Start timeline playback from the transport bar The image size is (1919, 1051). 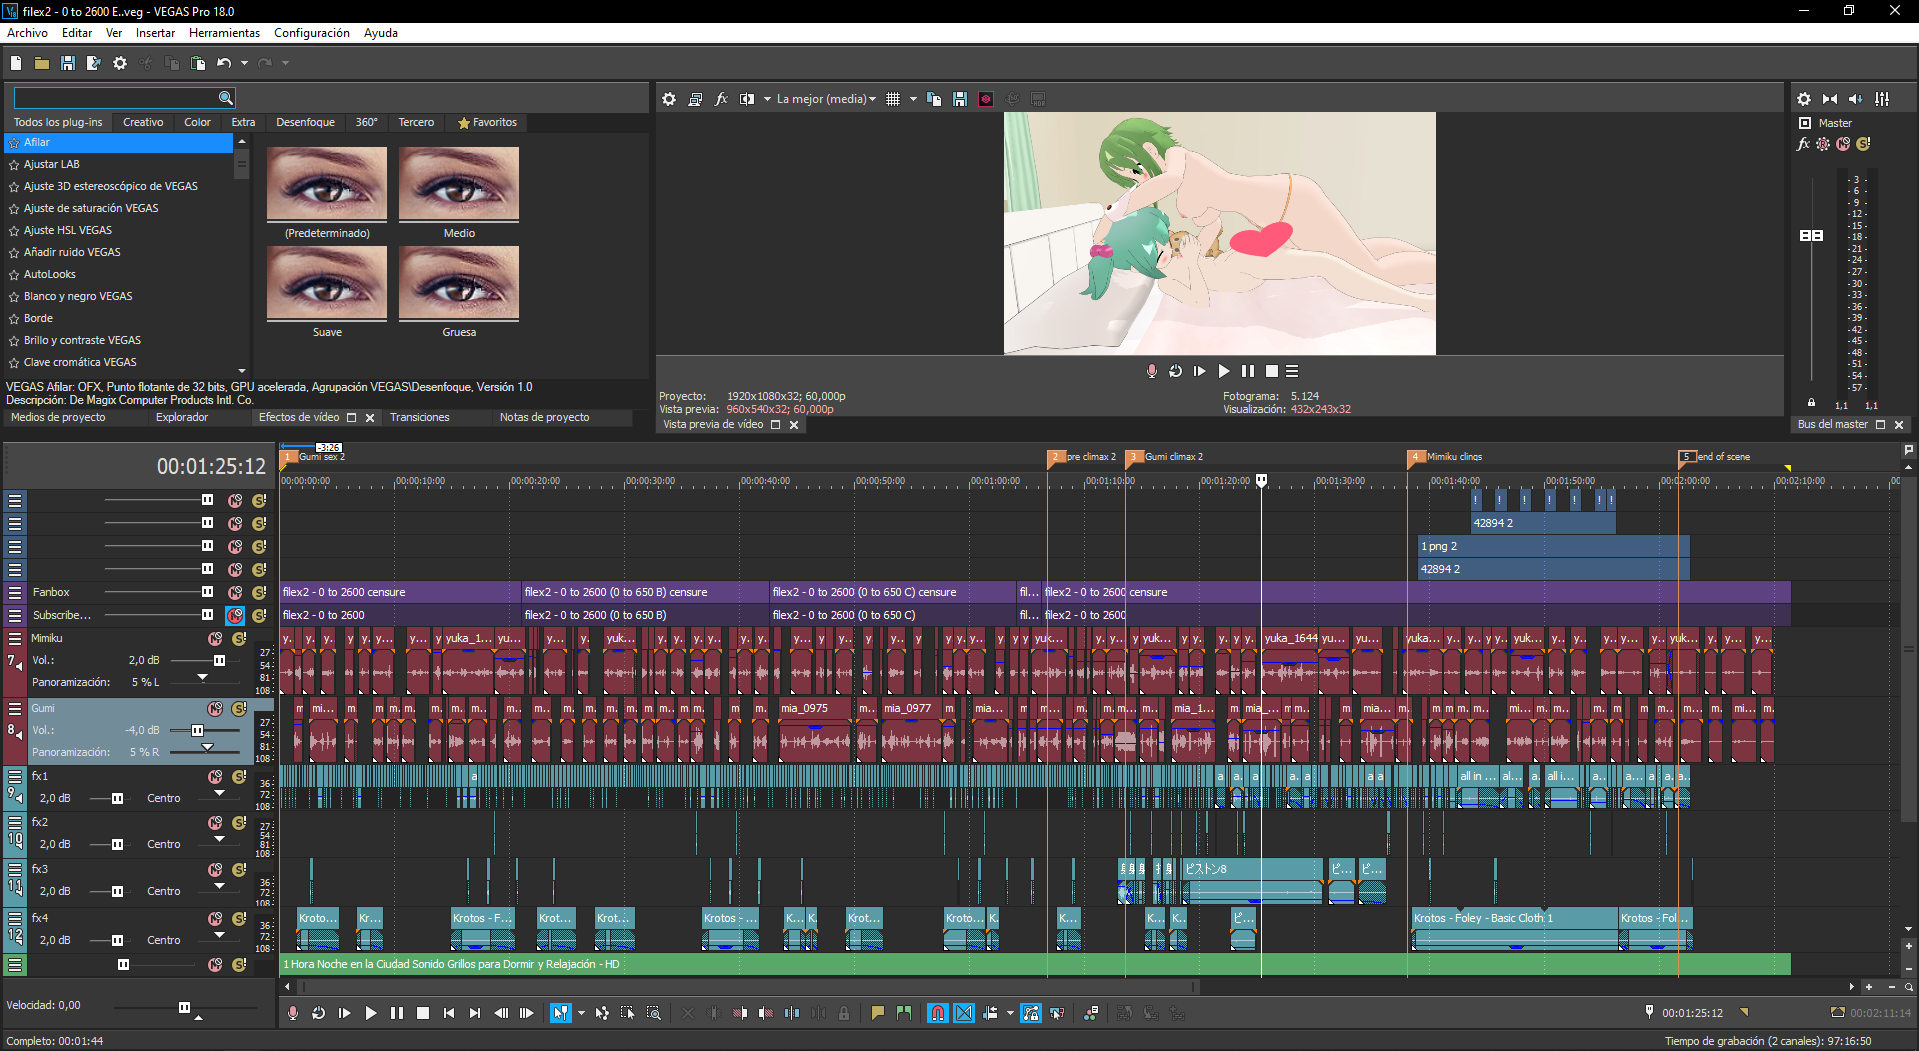(371, 1013)
